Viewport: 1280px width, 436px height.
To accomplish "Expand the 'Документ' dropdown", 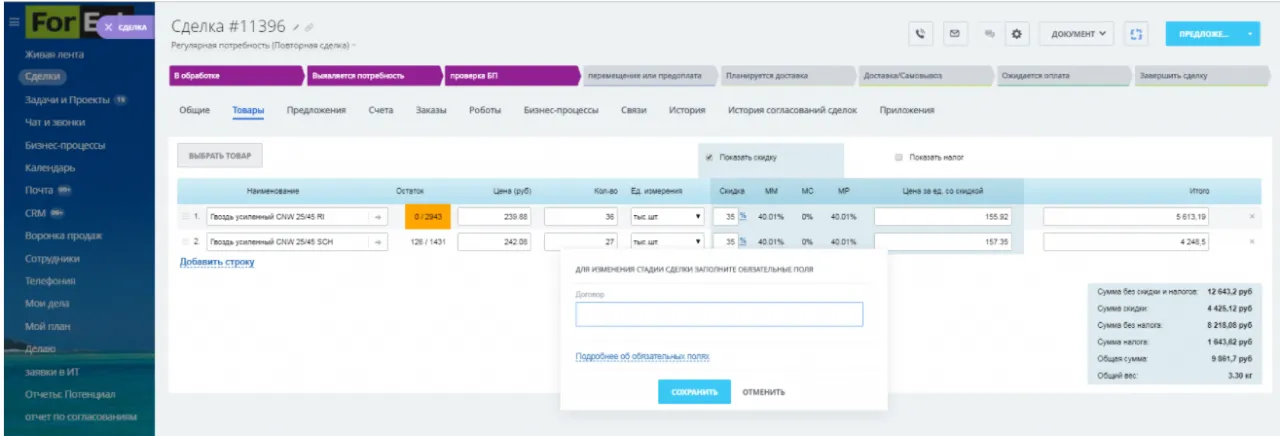I will click(x=1078, y=34).
